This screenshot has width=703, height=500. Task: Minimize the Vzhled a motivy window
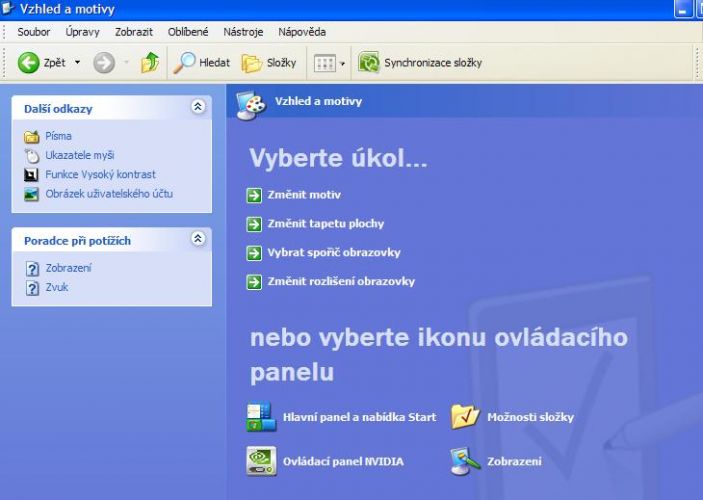683,9
